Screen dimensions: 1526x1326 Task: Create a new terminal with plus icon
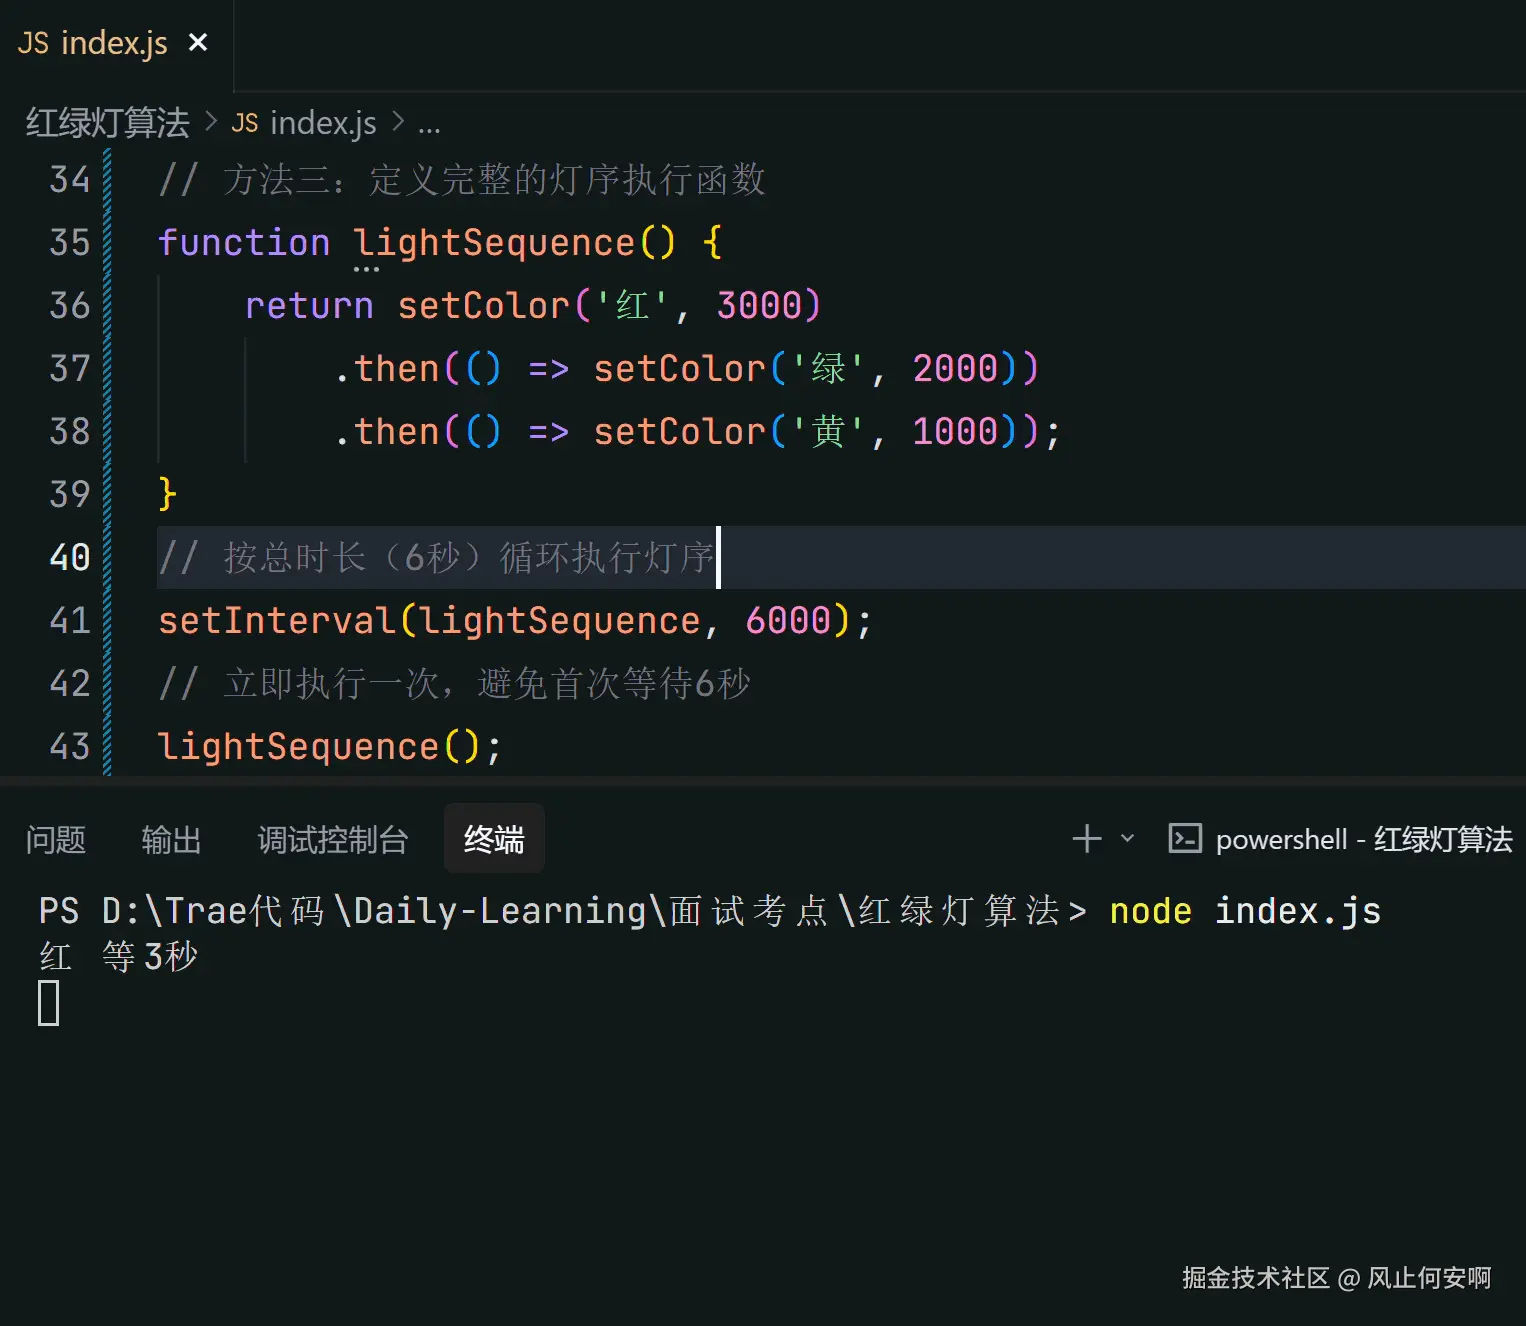point(1087,838)
